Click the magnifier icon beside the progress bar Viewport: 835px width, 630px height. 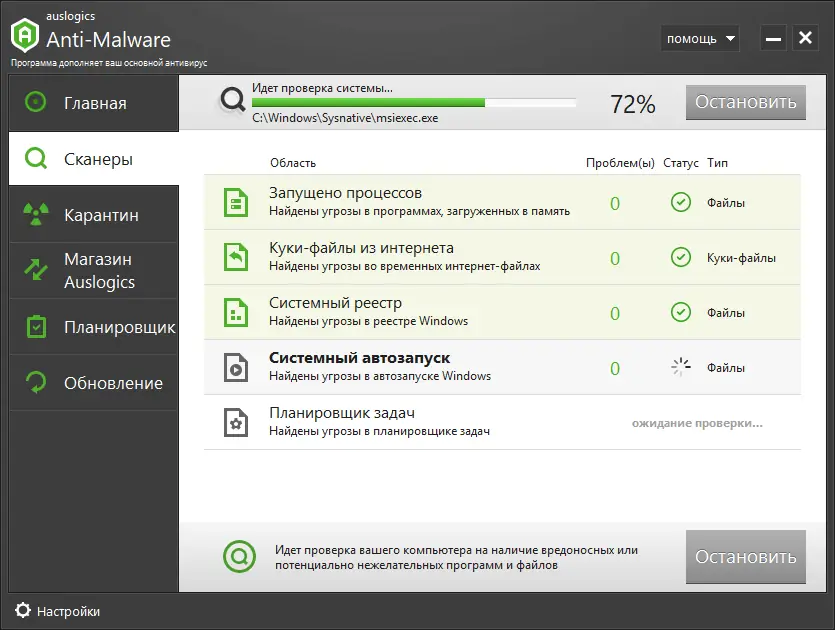click(233, 101)
